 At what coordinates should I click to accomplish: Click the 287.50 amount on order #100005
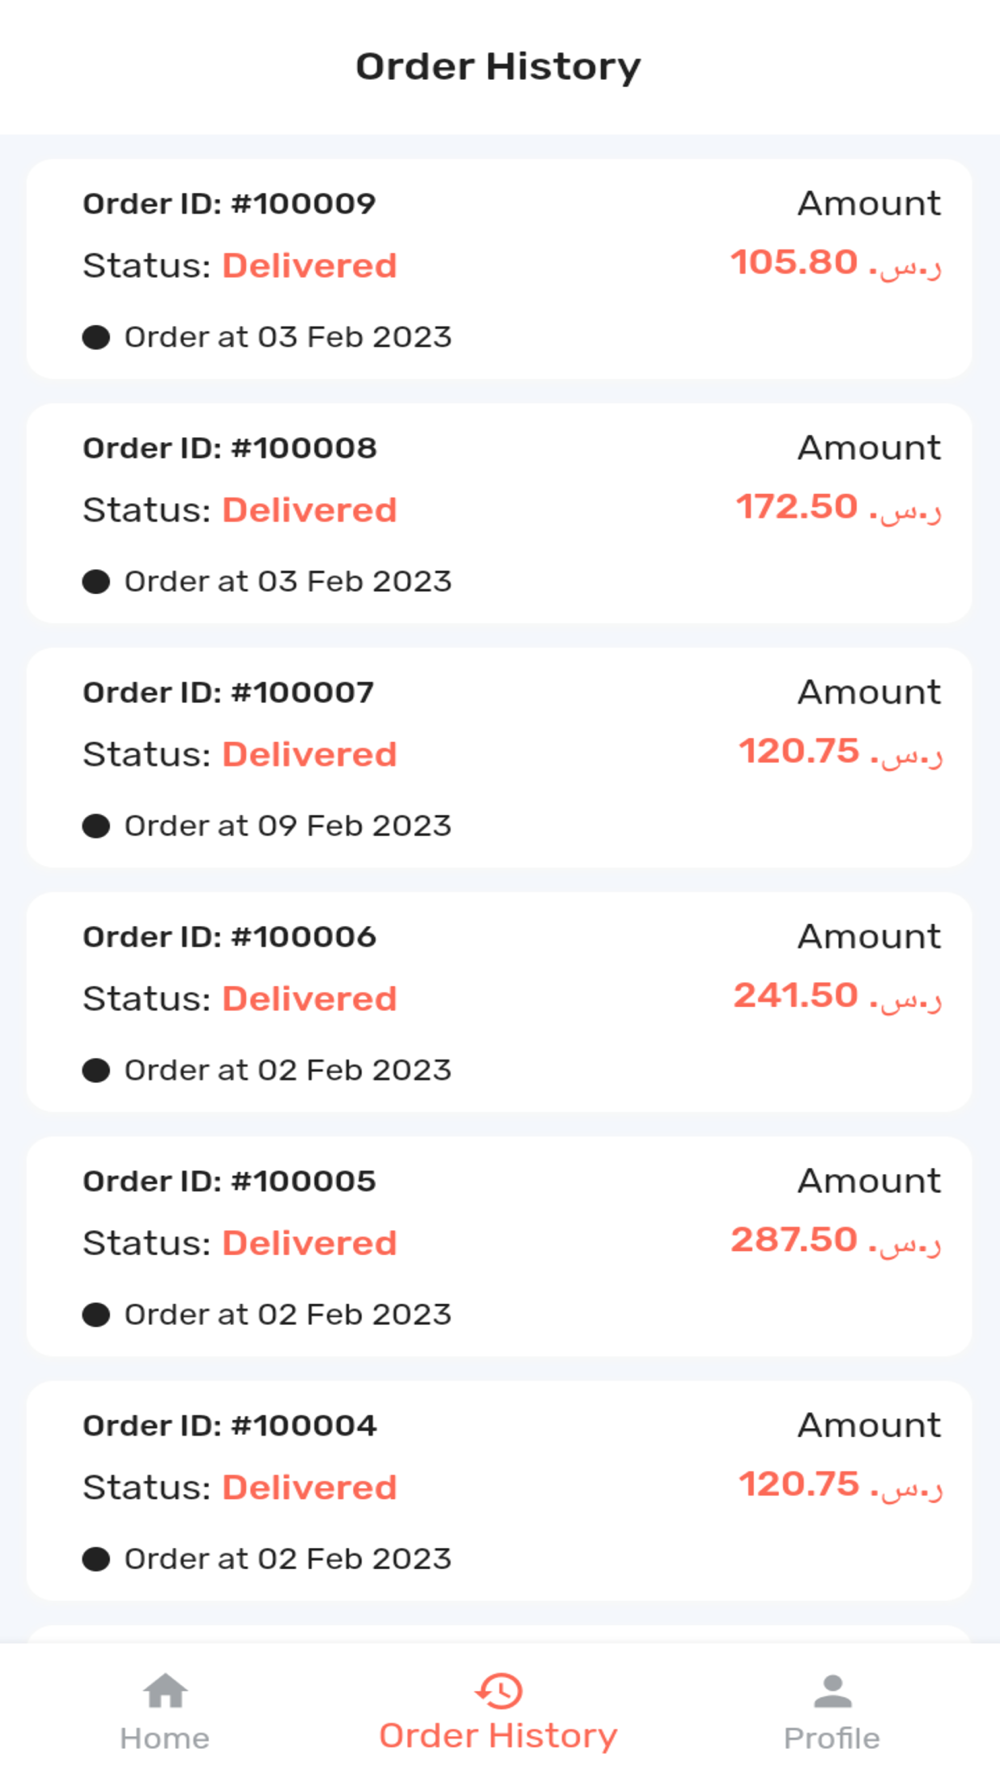(794, 1240)
